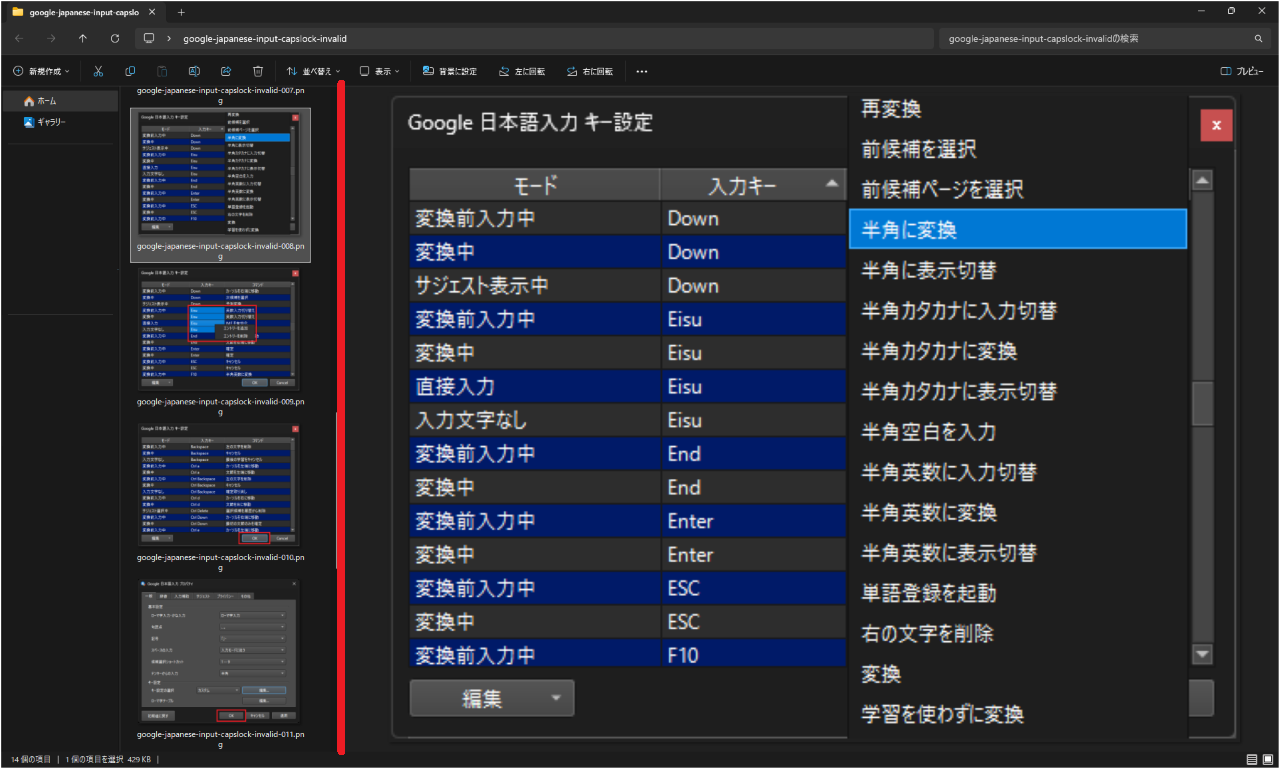Click the Share icon in the toolbar

[226, 71]
